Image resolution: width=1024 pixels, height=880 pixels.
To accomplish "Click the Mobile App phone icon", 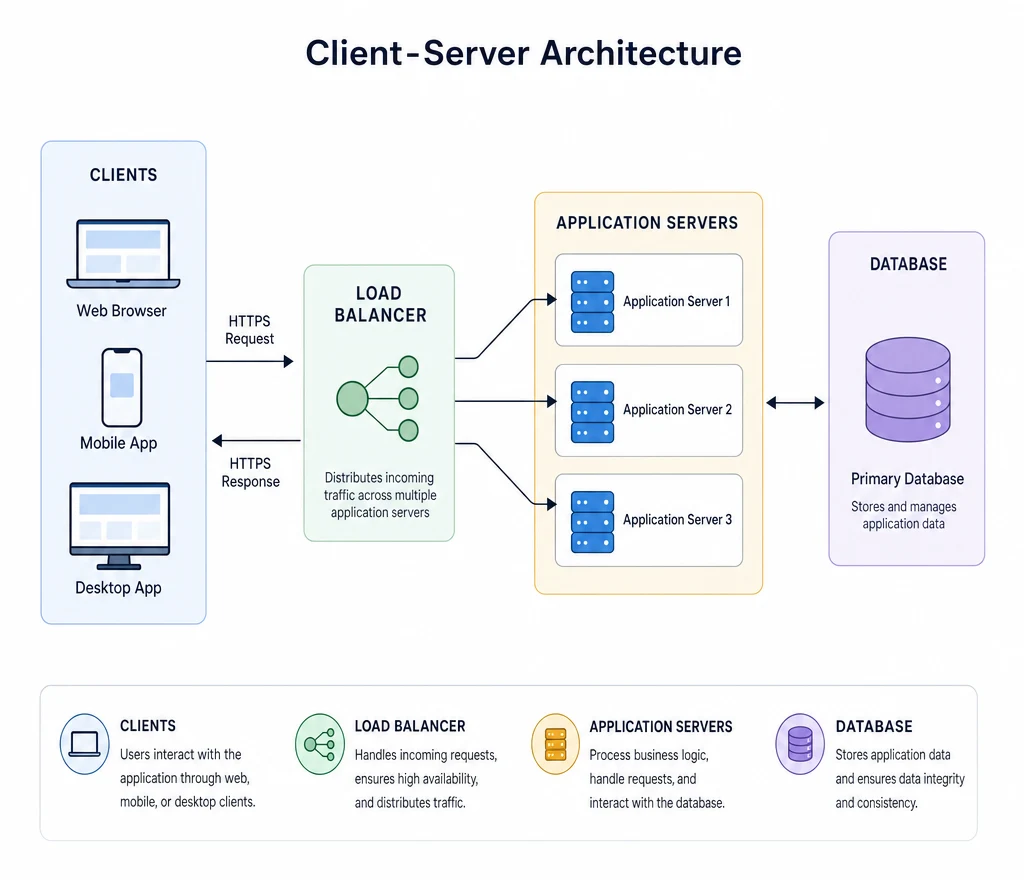I will (x=121, y=387).
